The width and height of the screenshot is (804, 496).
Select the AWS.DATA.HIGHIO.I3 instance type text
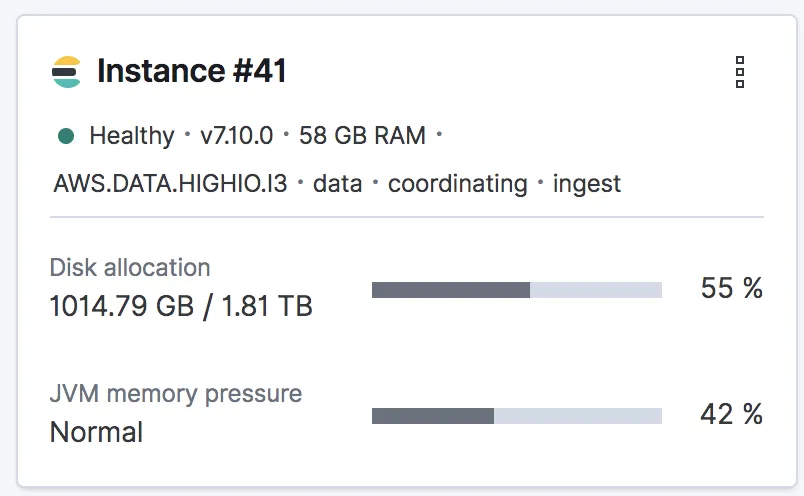tap(171, 184)
